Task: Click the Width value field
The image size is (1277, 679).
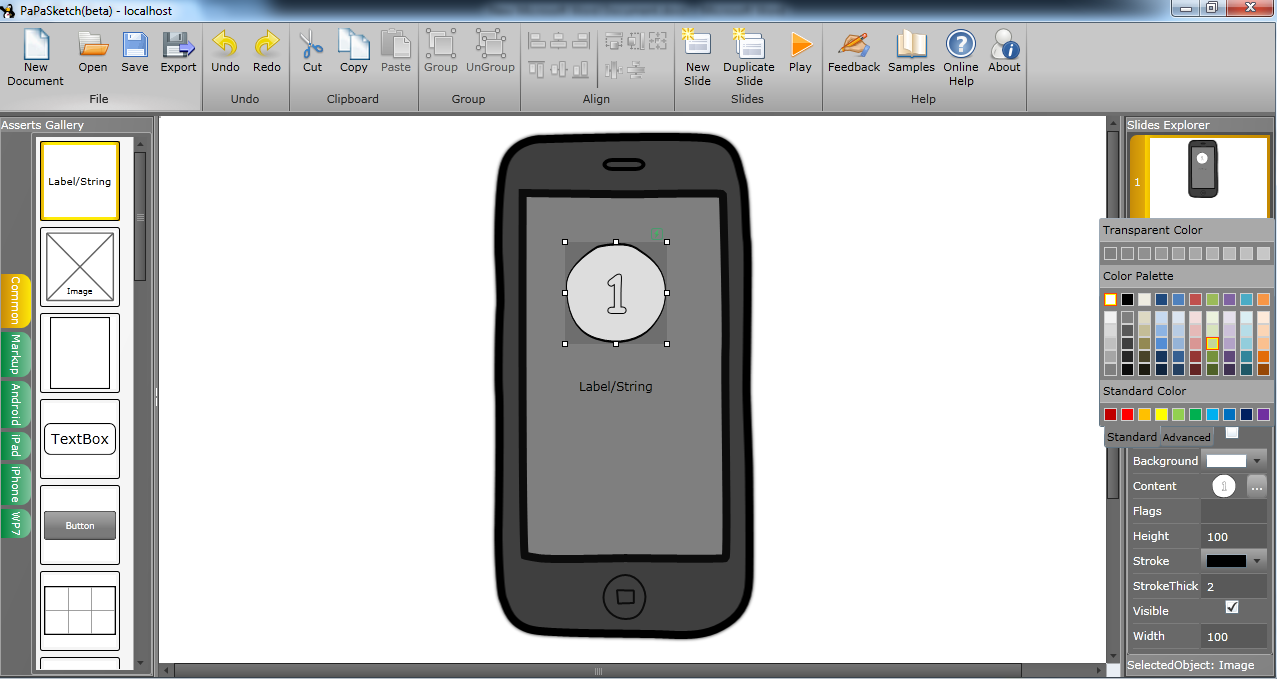Action: 1234,636
